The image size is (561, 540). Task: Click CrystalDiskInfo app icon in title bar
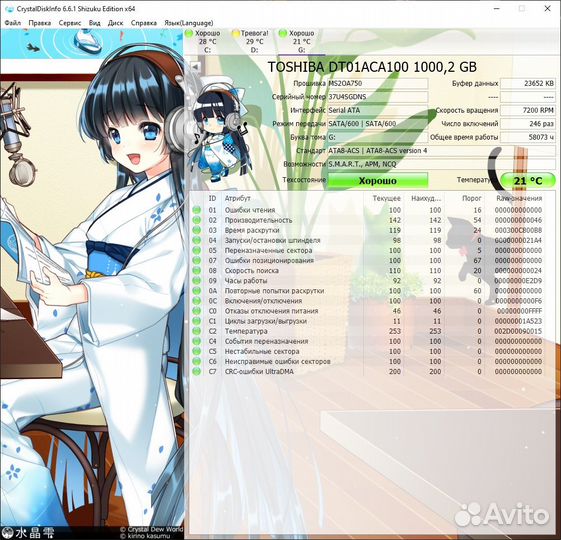tap(9, 9)
